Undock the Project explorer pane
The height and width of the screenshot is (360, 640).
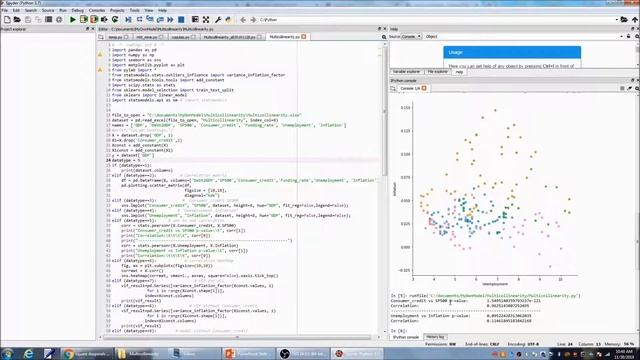pyautogui.click(x=87, y=29)
